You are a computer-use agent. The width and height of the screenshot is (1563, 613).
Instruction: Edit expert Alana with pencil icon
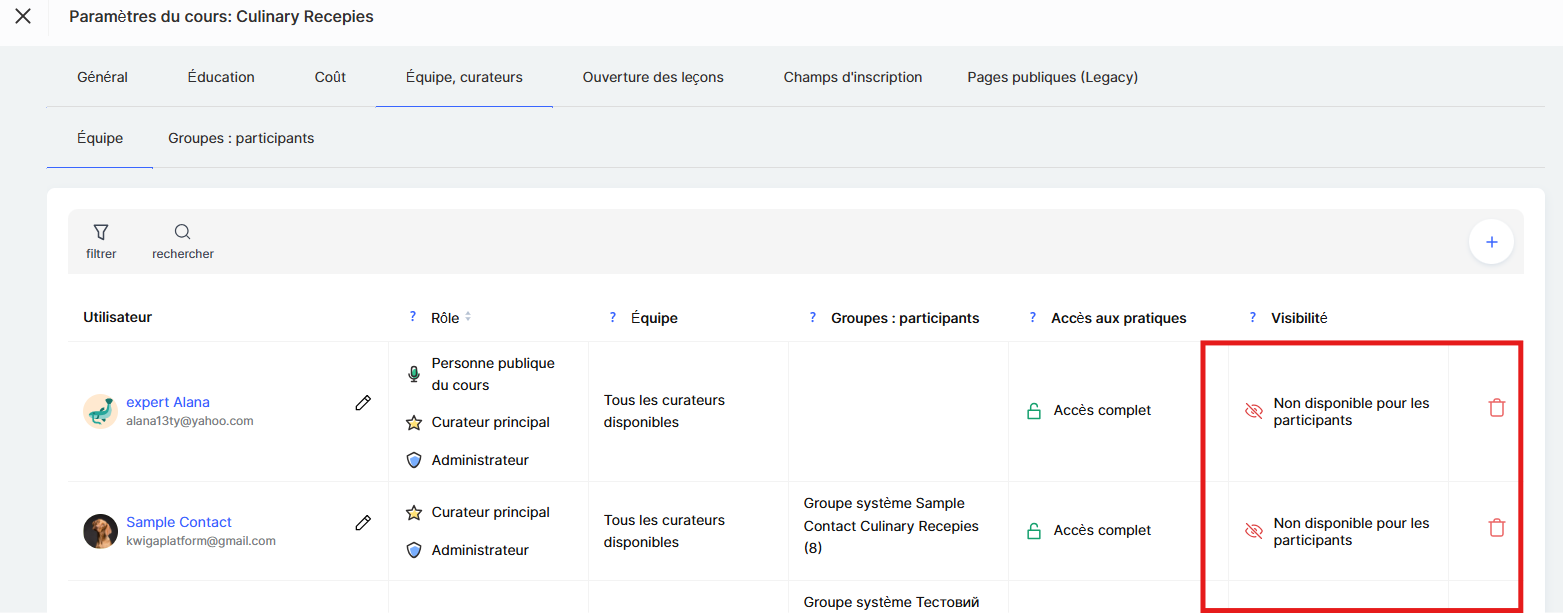click(363, 402)
